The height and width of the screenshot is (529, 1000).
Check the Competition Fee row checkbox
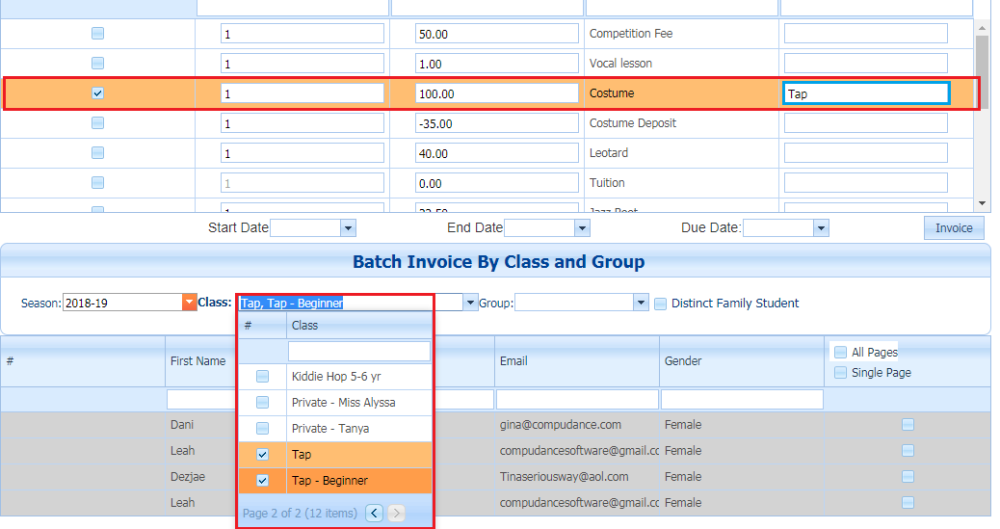pyautogui.click(x=98, y=33)
